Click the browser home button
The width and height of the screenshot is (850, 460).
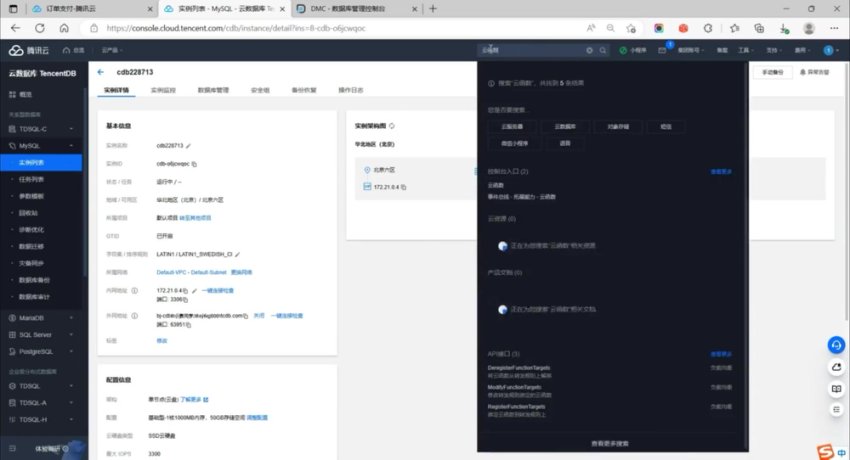(x=64, y=28)
